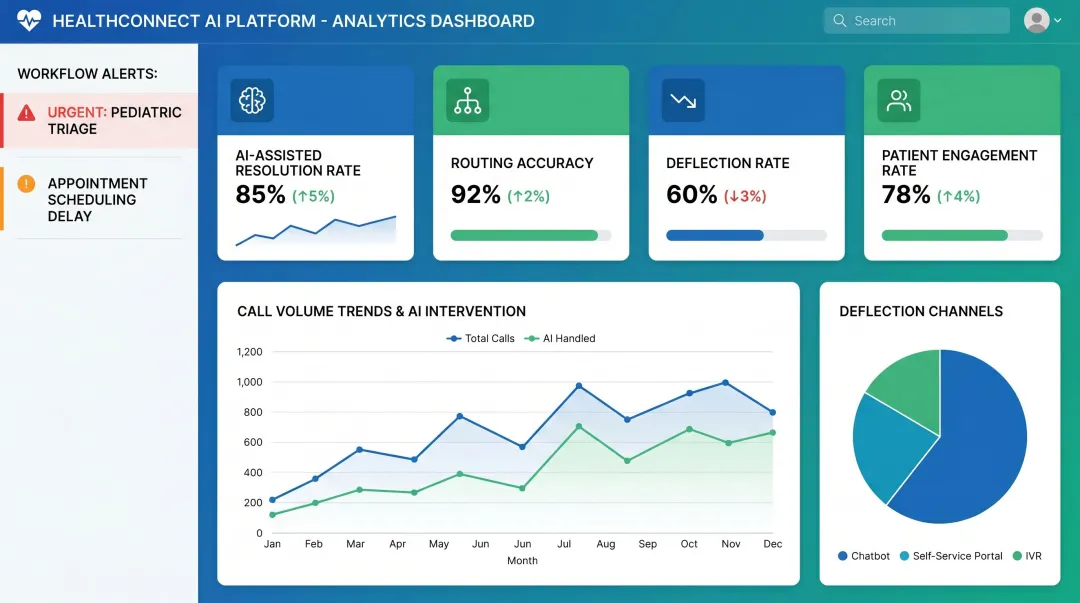Image resolution: width=1080 pixels, height=603 pixels.
Task: Toggle the AI Handled legend series
Action: [x=560, y=338]
